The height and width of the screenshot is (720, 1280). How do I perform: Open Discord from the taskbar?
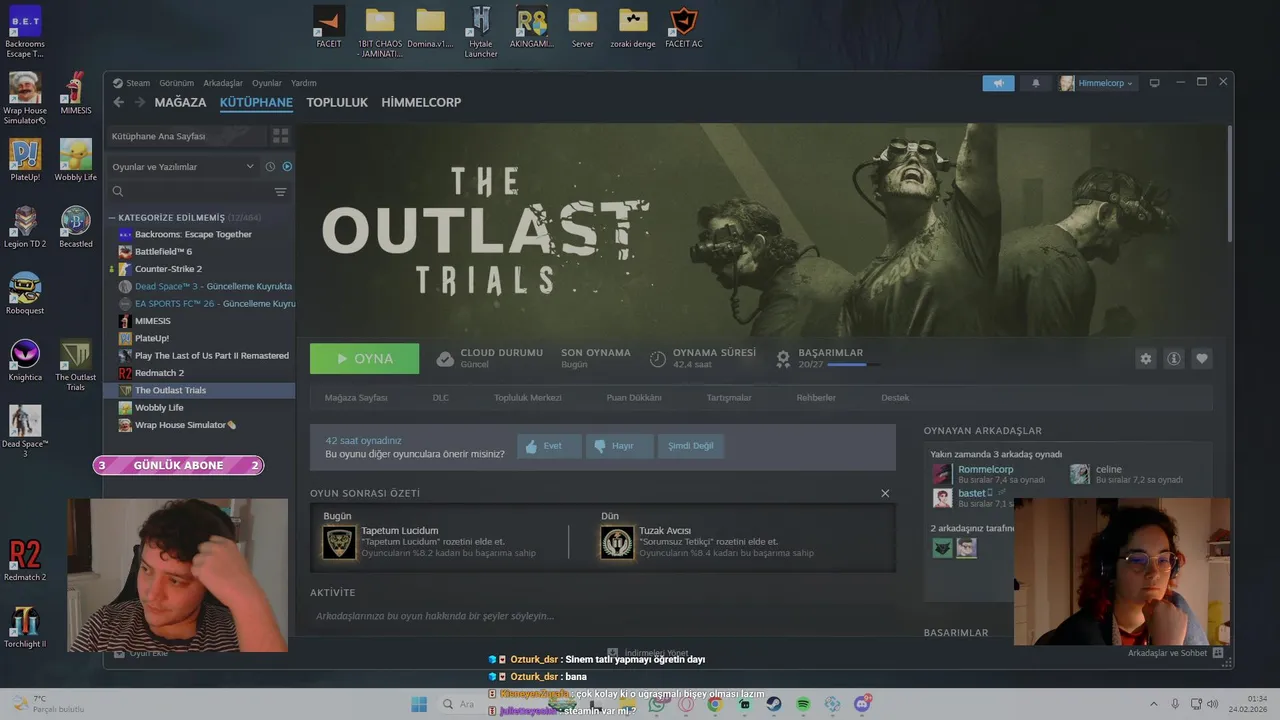point(863,704)
